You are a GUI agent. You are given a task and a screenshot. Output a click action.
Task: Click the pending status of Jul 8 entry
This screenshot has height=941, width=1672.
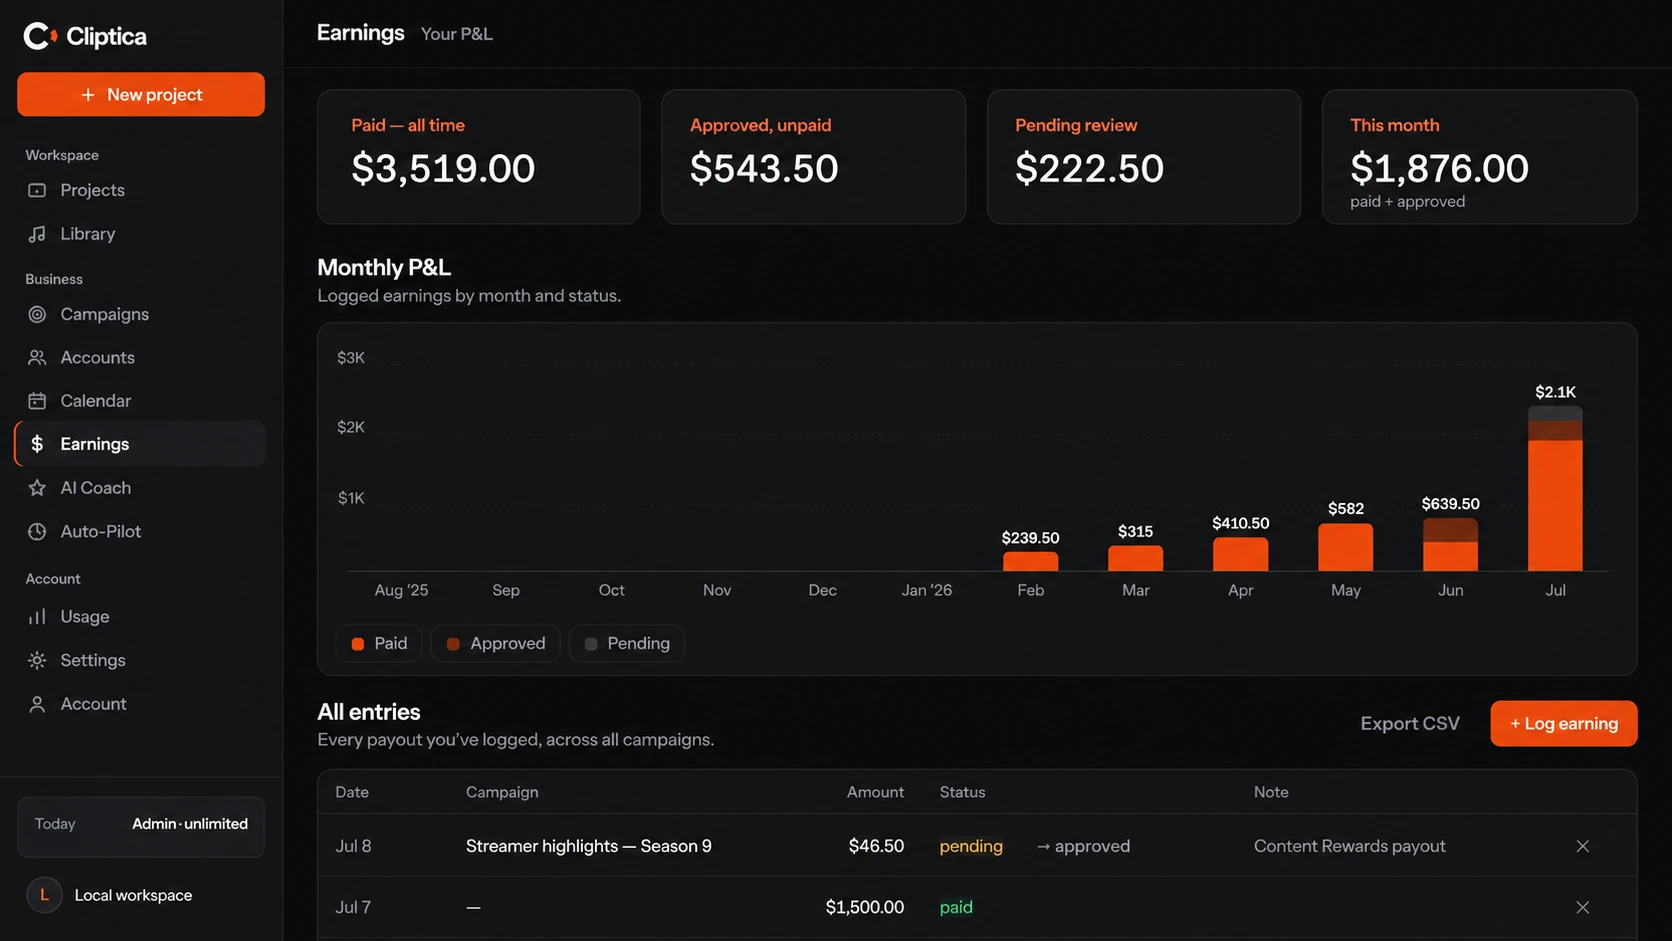tap(971, 846)
